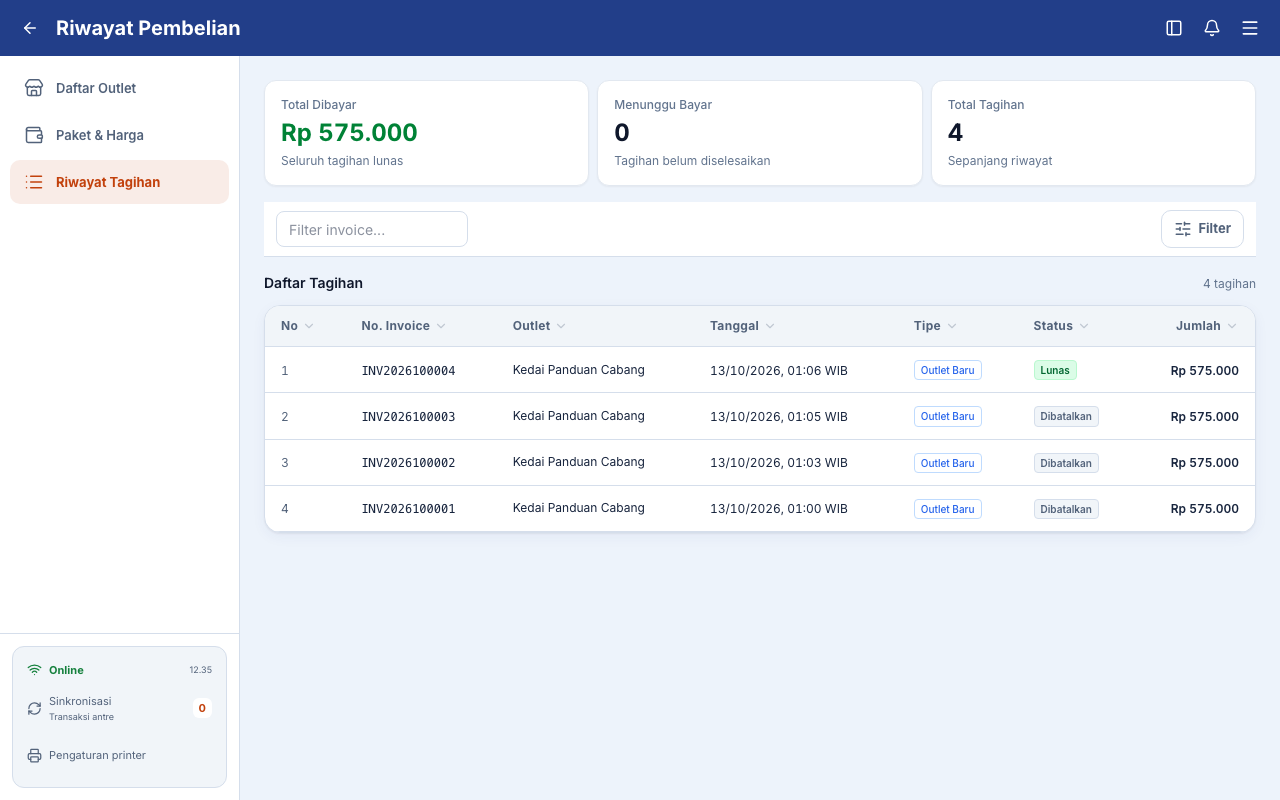The image size is (1280, 800).
Task: Click the Lunas status badge
Action: coord(1055,370)
